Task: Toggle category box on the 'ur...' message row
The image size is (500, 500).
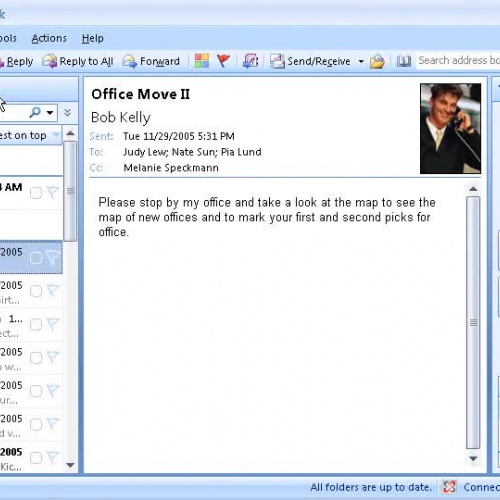Action: 36,391
